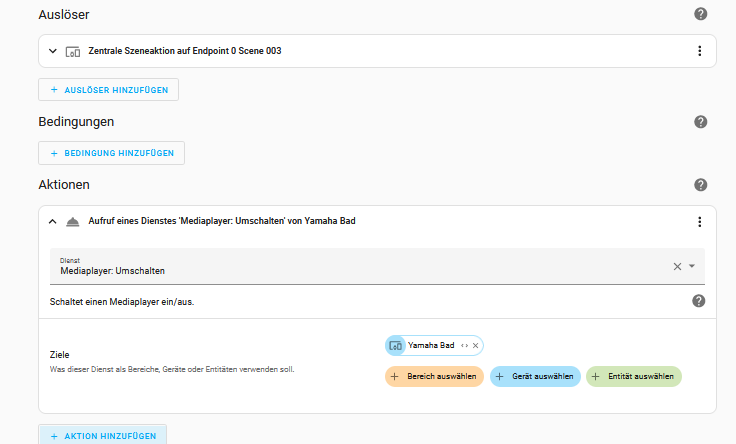Expand Yamaha Bad target into entities
736x444 pixels.
(464, 345)
